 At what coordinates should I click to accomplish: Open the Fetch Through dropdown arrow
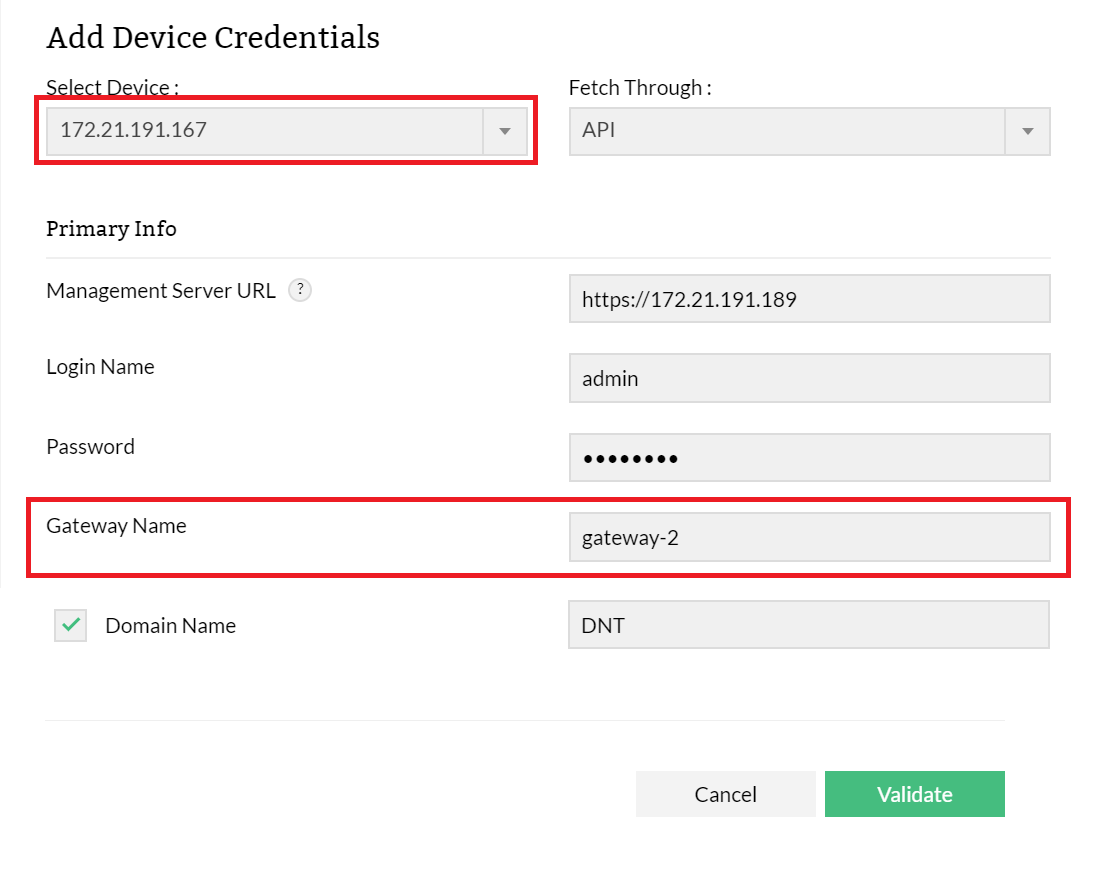(x=1027, y=131)
